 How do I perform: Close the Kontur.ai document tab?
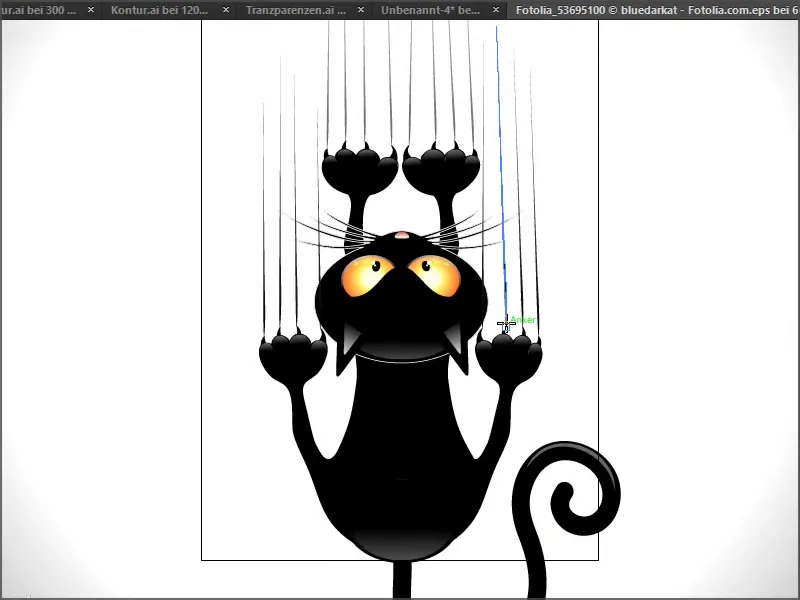226,10
